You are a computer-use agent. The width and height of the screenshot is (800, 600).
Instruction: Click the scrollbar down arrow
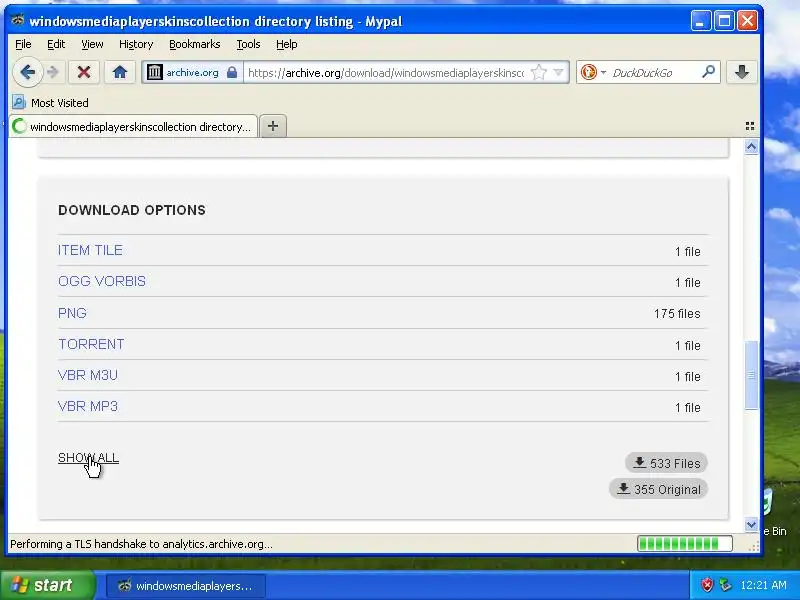pyautogui.click(x=751, y=524)
